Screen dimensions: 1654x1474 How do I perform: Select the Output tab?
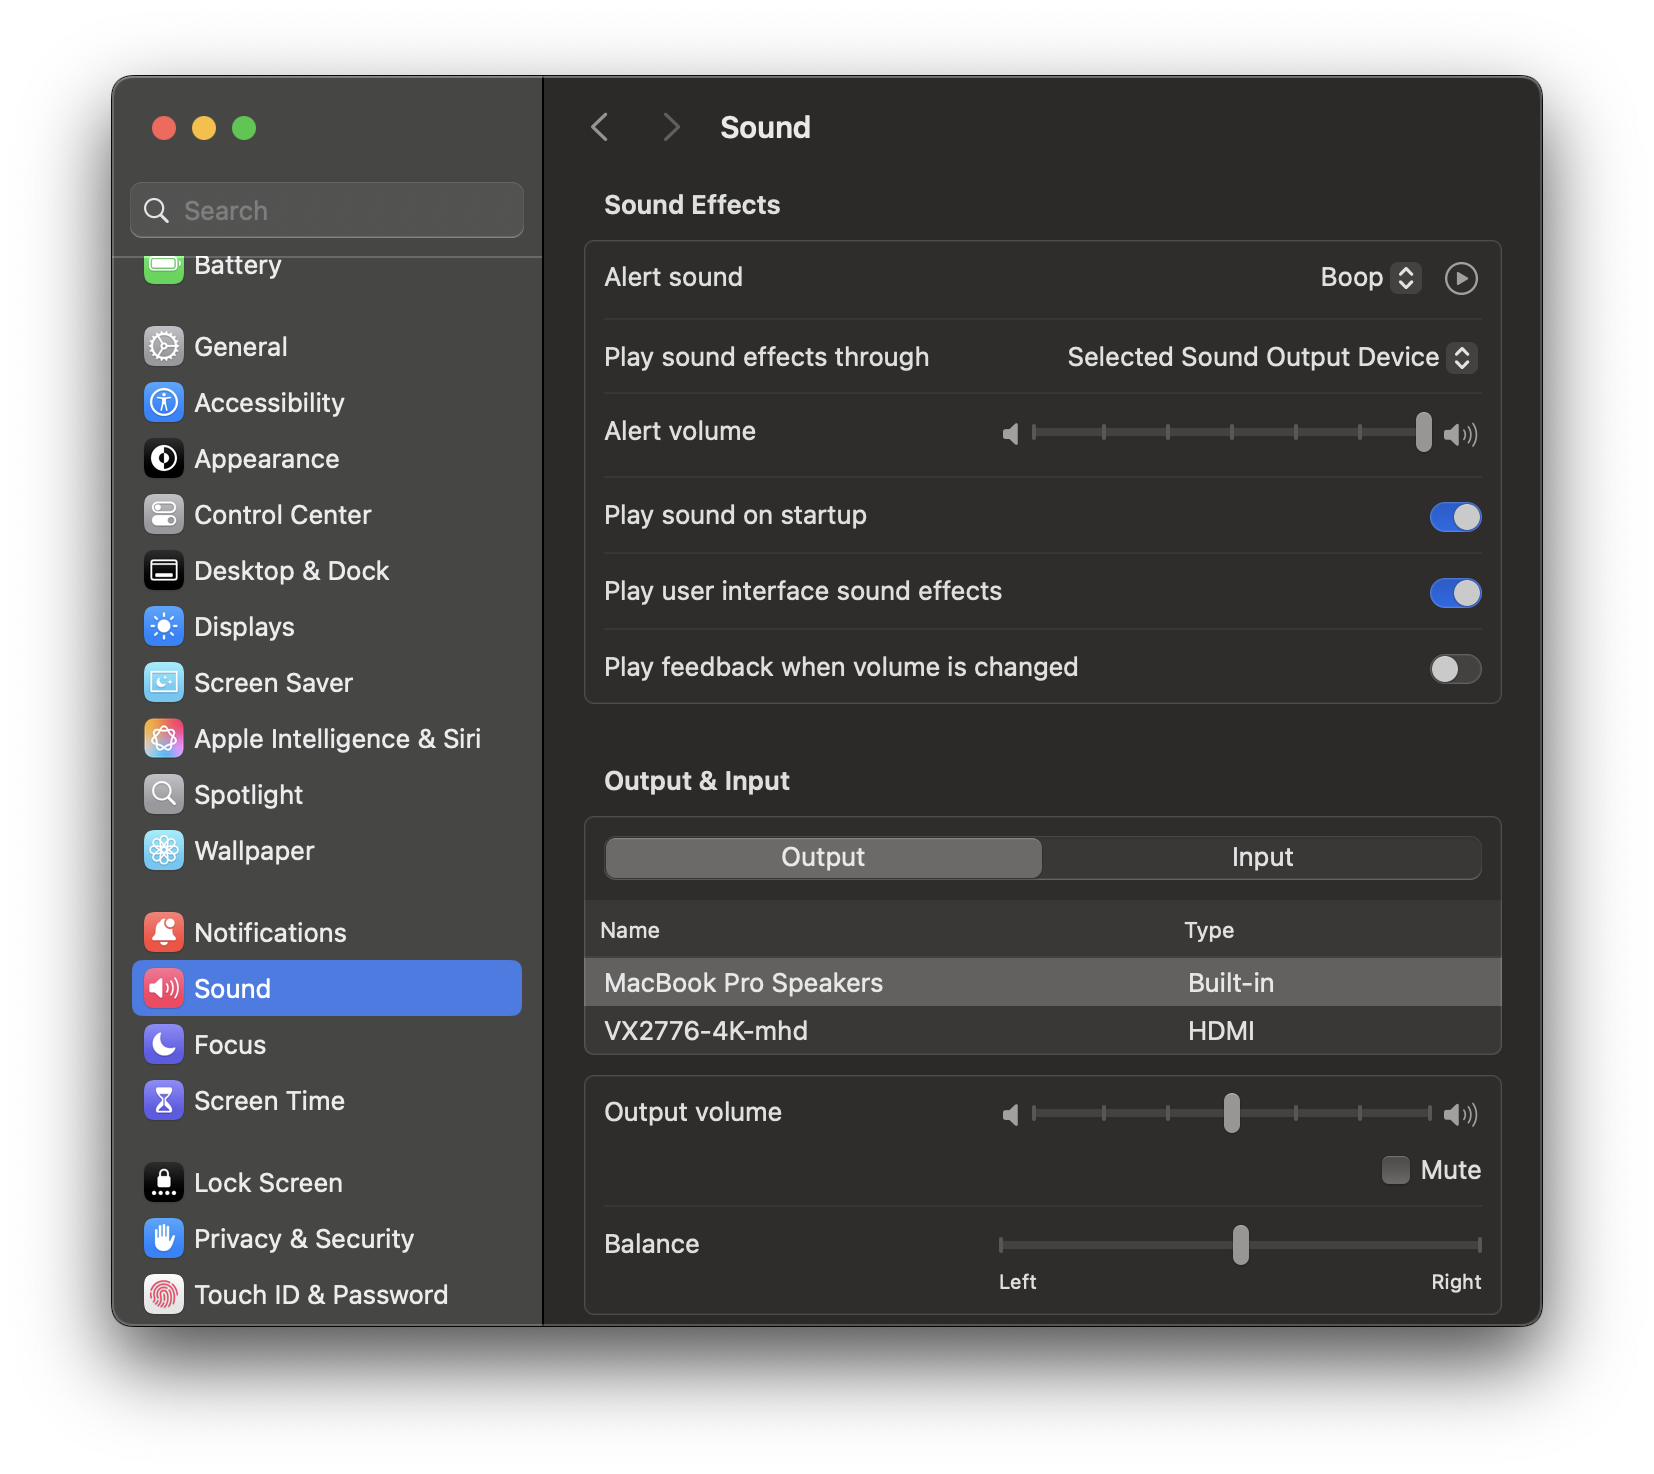coord(822,857)
